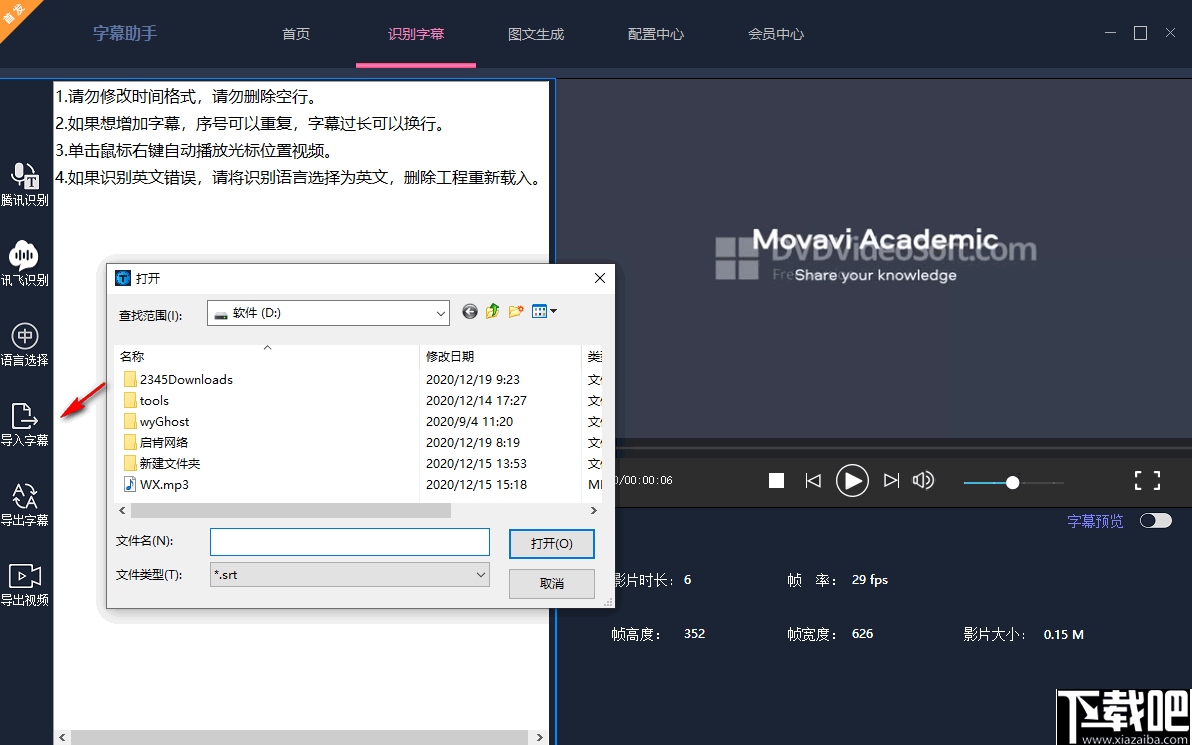Viewport: 1192px width, 745px height.
Task: Select the wyGhost folder
Action: click(x=156, y=421)
